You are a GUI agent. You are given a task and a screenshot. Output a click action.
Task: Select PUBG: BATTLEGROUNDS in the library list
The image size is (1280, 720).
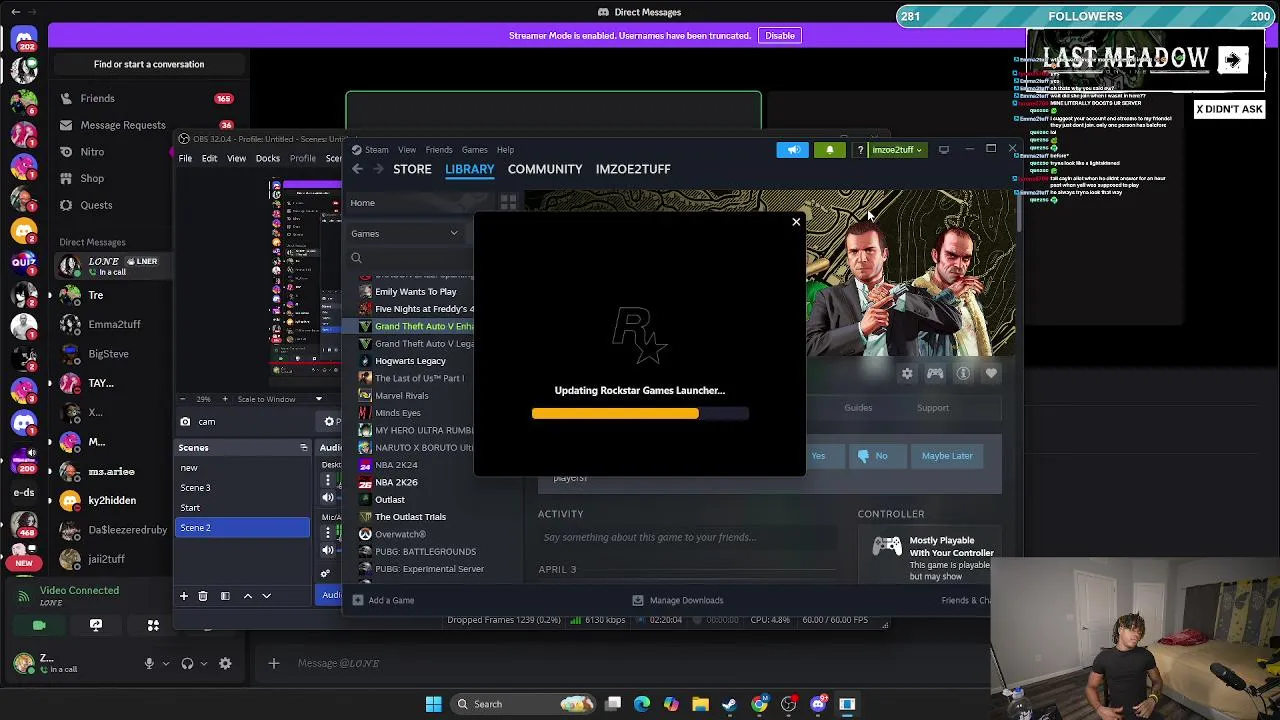coord(425,552)
